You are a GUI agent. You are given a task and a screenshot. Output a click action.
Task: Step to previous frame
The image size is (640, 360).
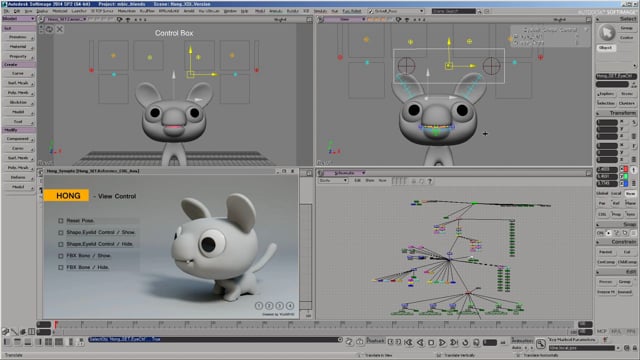click(420, 343)
